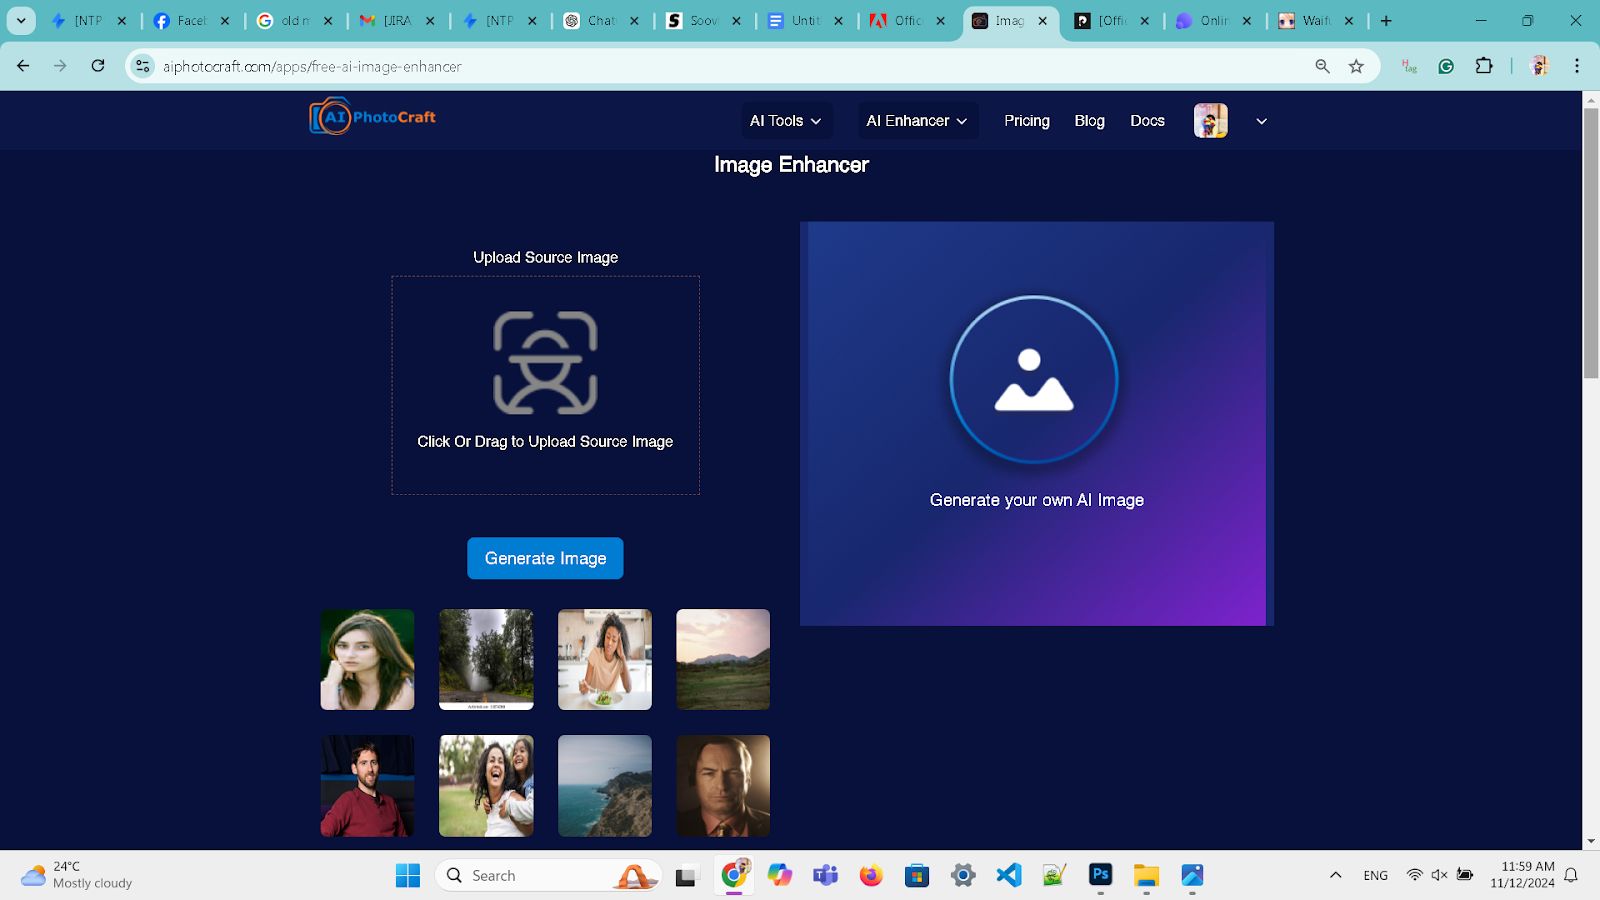The width and height of the screenshot is (1600, 900).
Task: Click the circular image placeholder icon
Action: click(1034, 379)
